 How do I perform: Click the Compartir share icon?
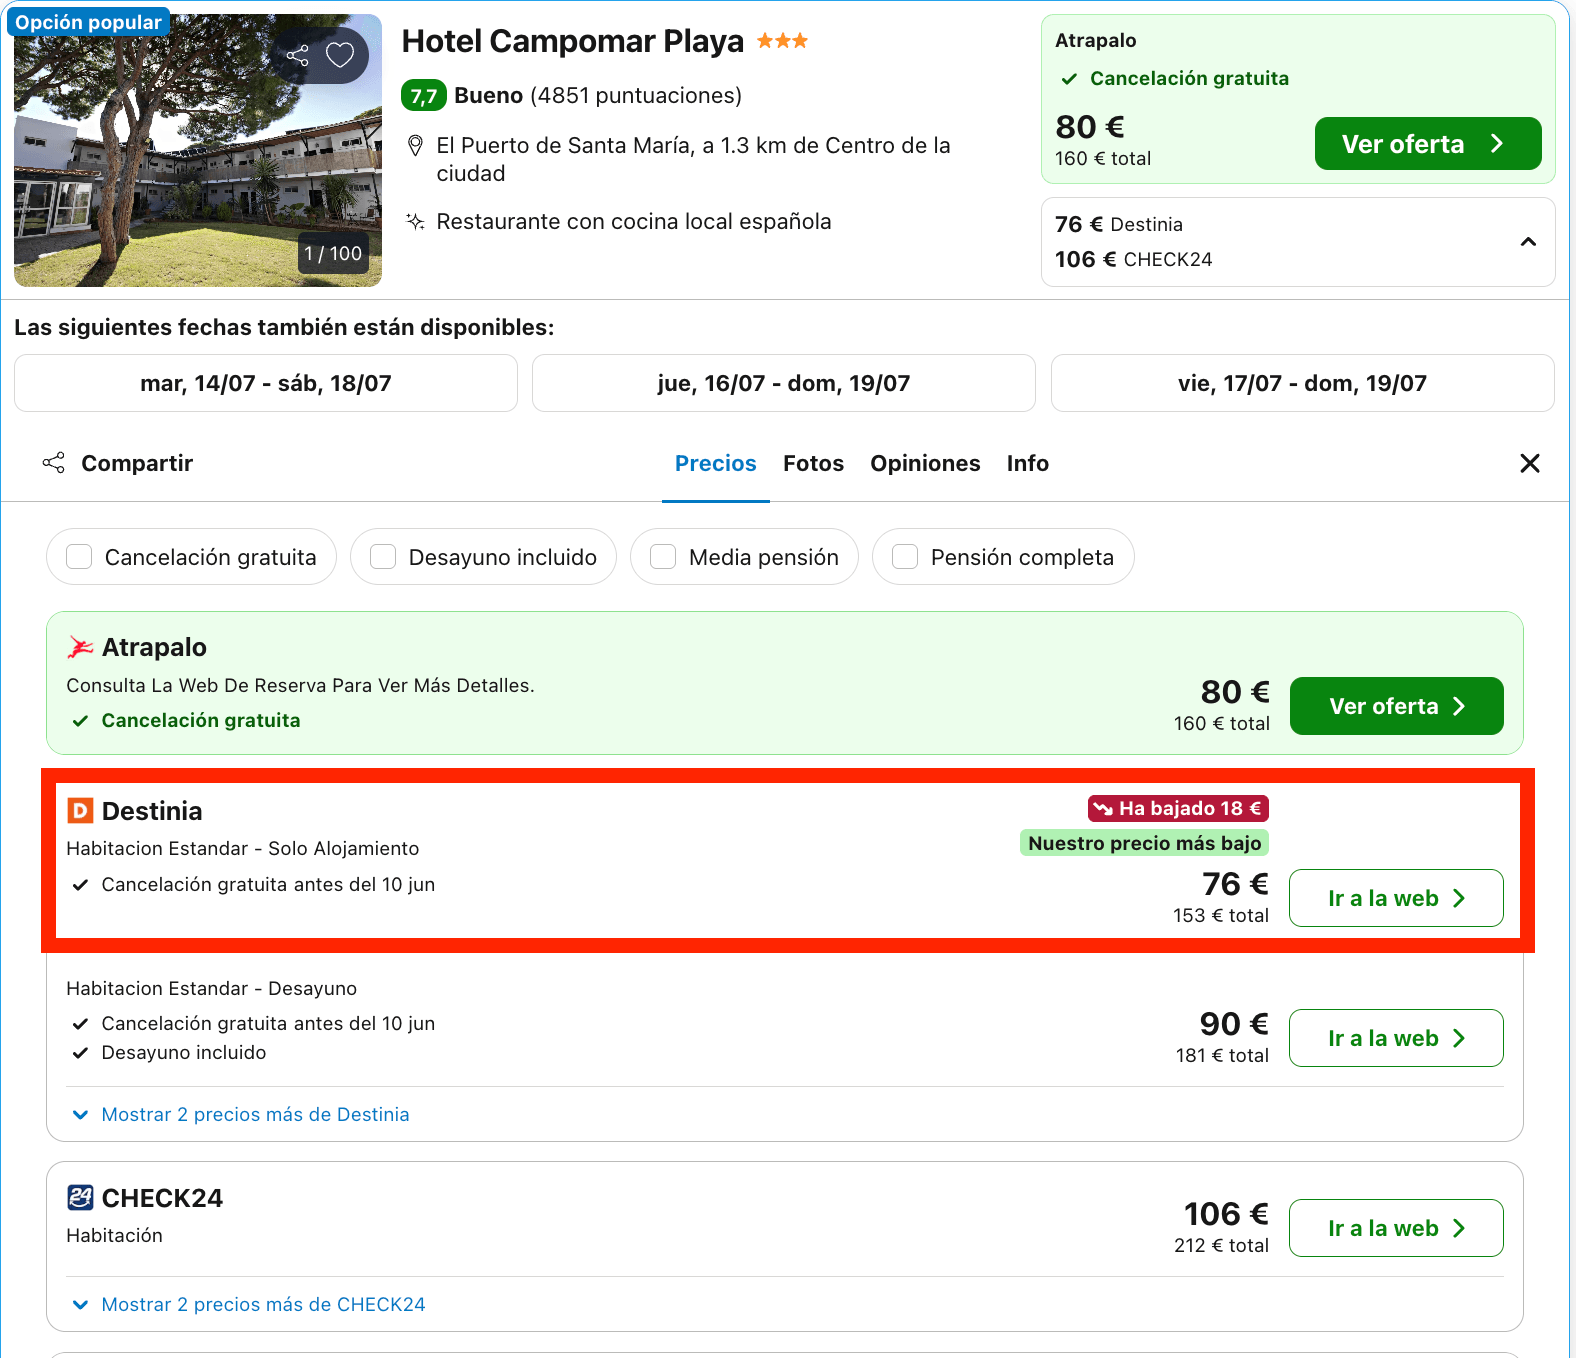point(54,463)
